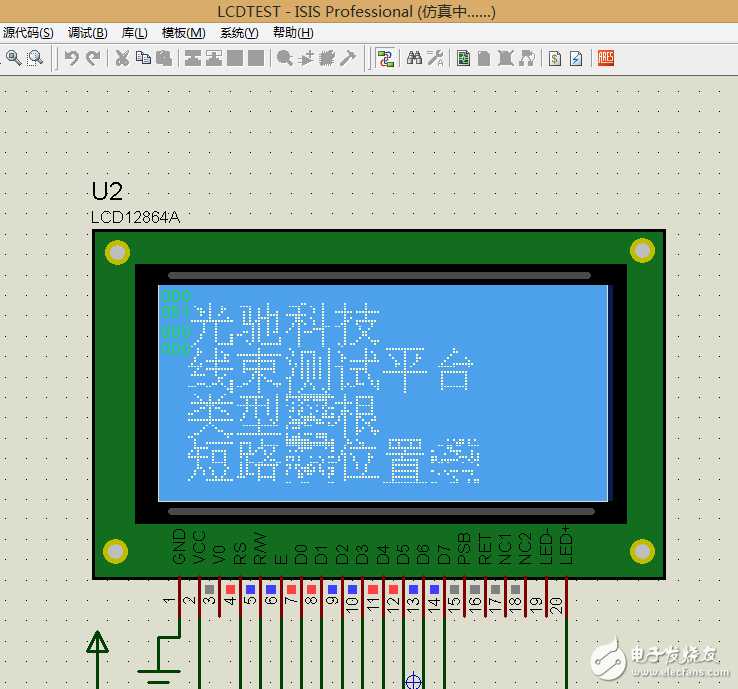Viewport: 738px width, 689px height.
Task: Open the 模板(M) menu
Action: click(184, 33)
